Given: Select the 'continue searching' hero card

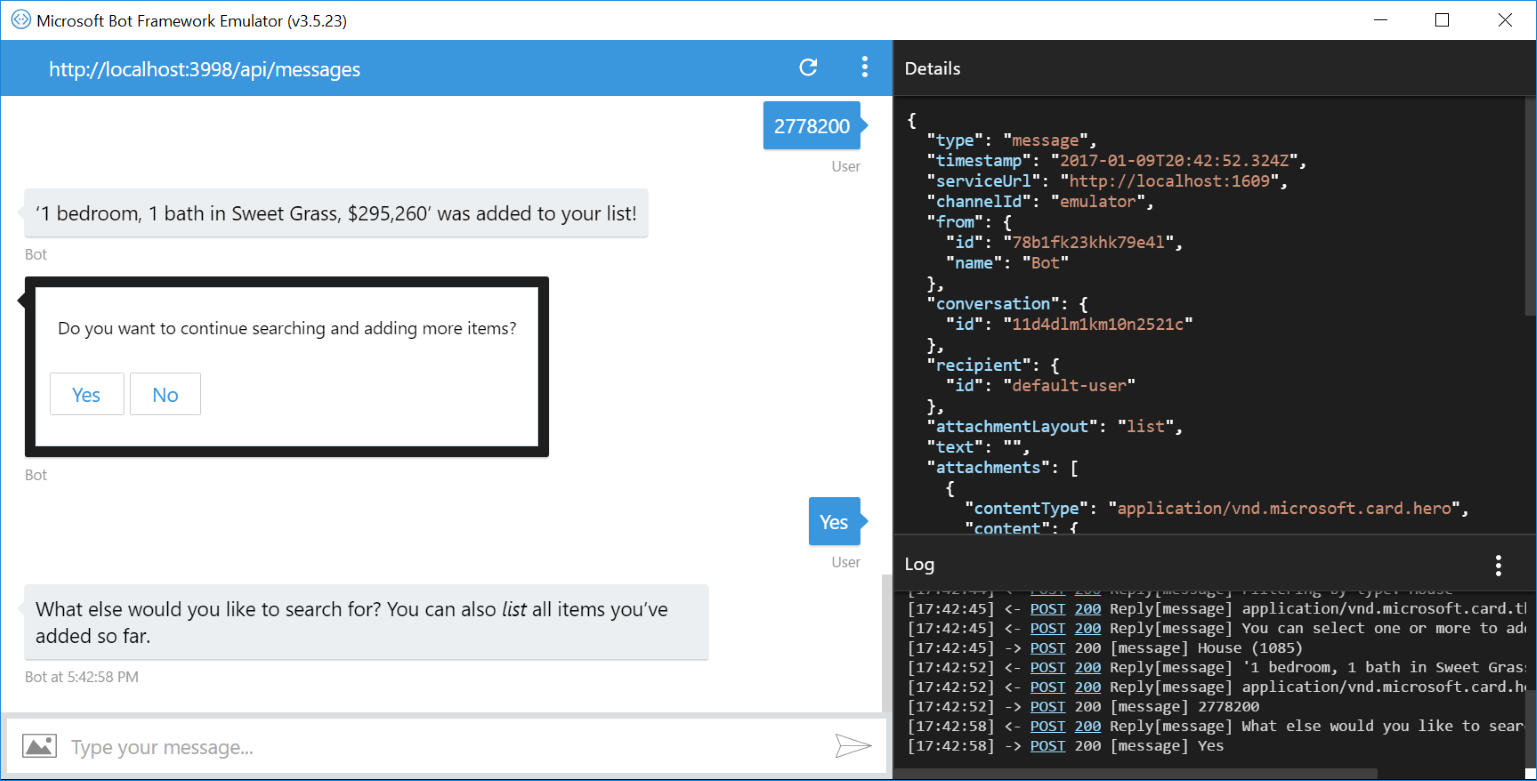Looking at the screenshot, I should point(286,367).
